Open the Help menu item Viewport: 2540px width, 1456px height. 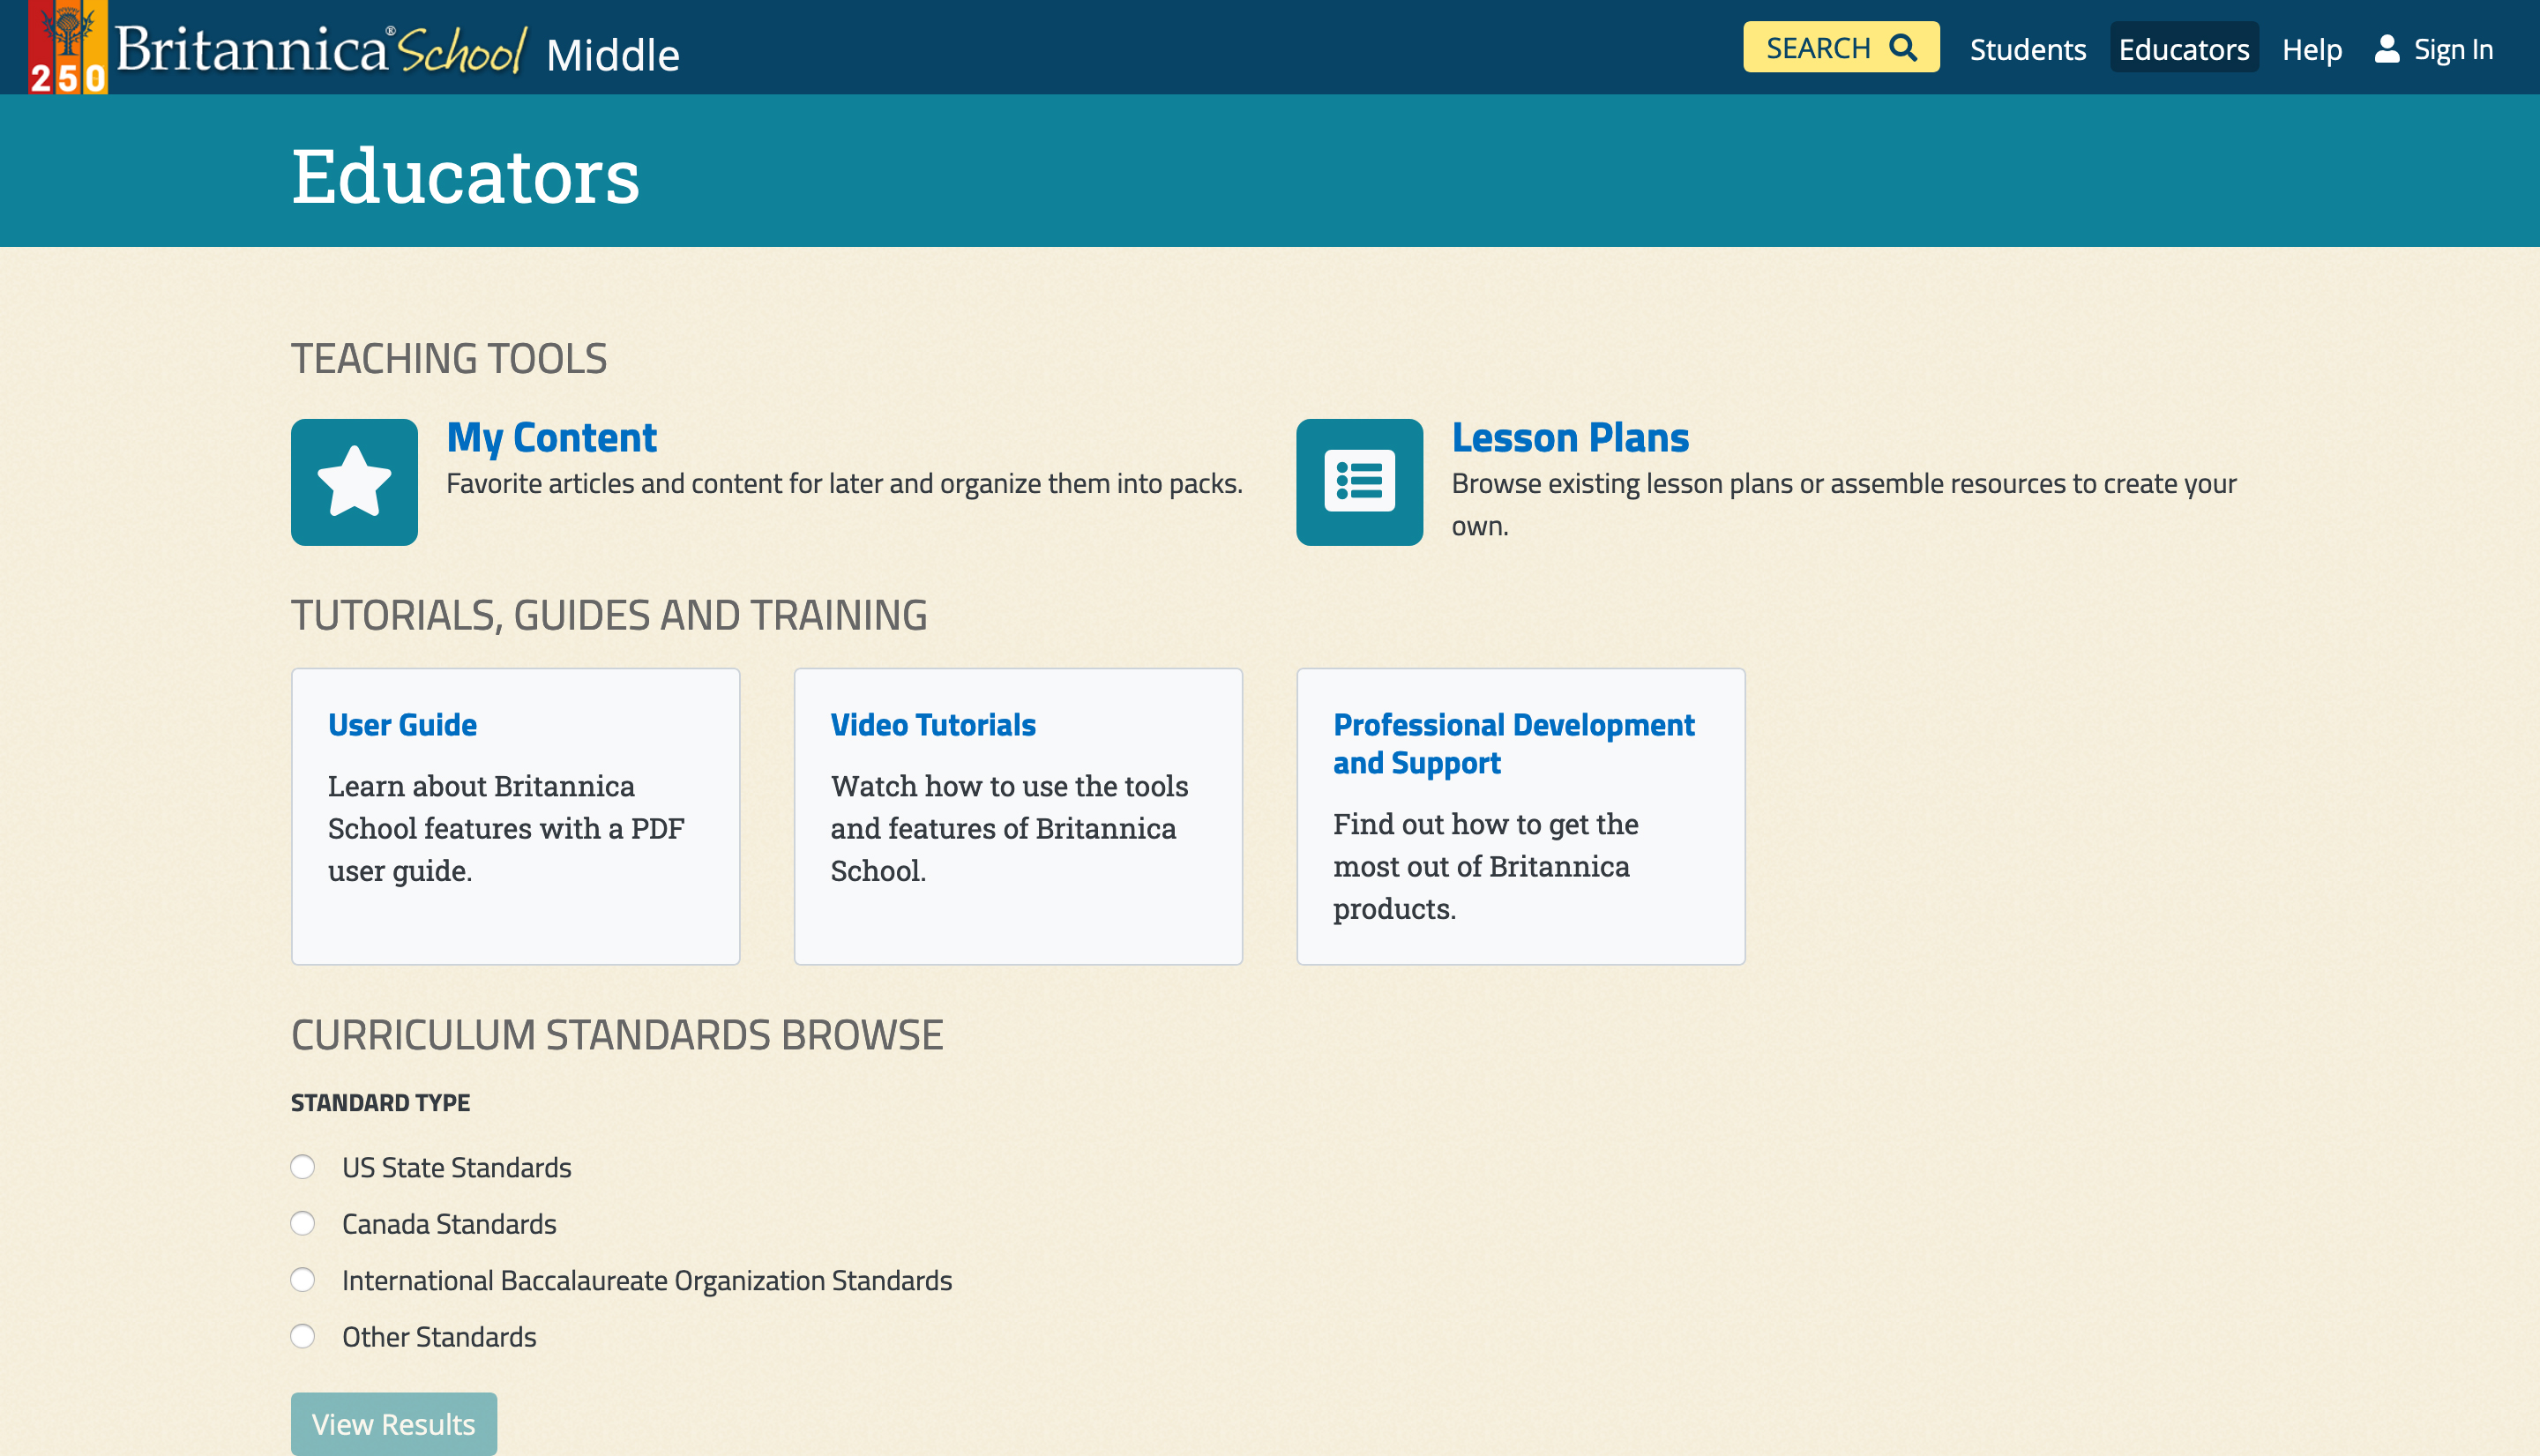coord(2312,49)
